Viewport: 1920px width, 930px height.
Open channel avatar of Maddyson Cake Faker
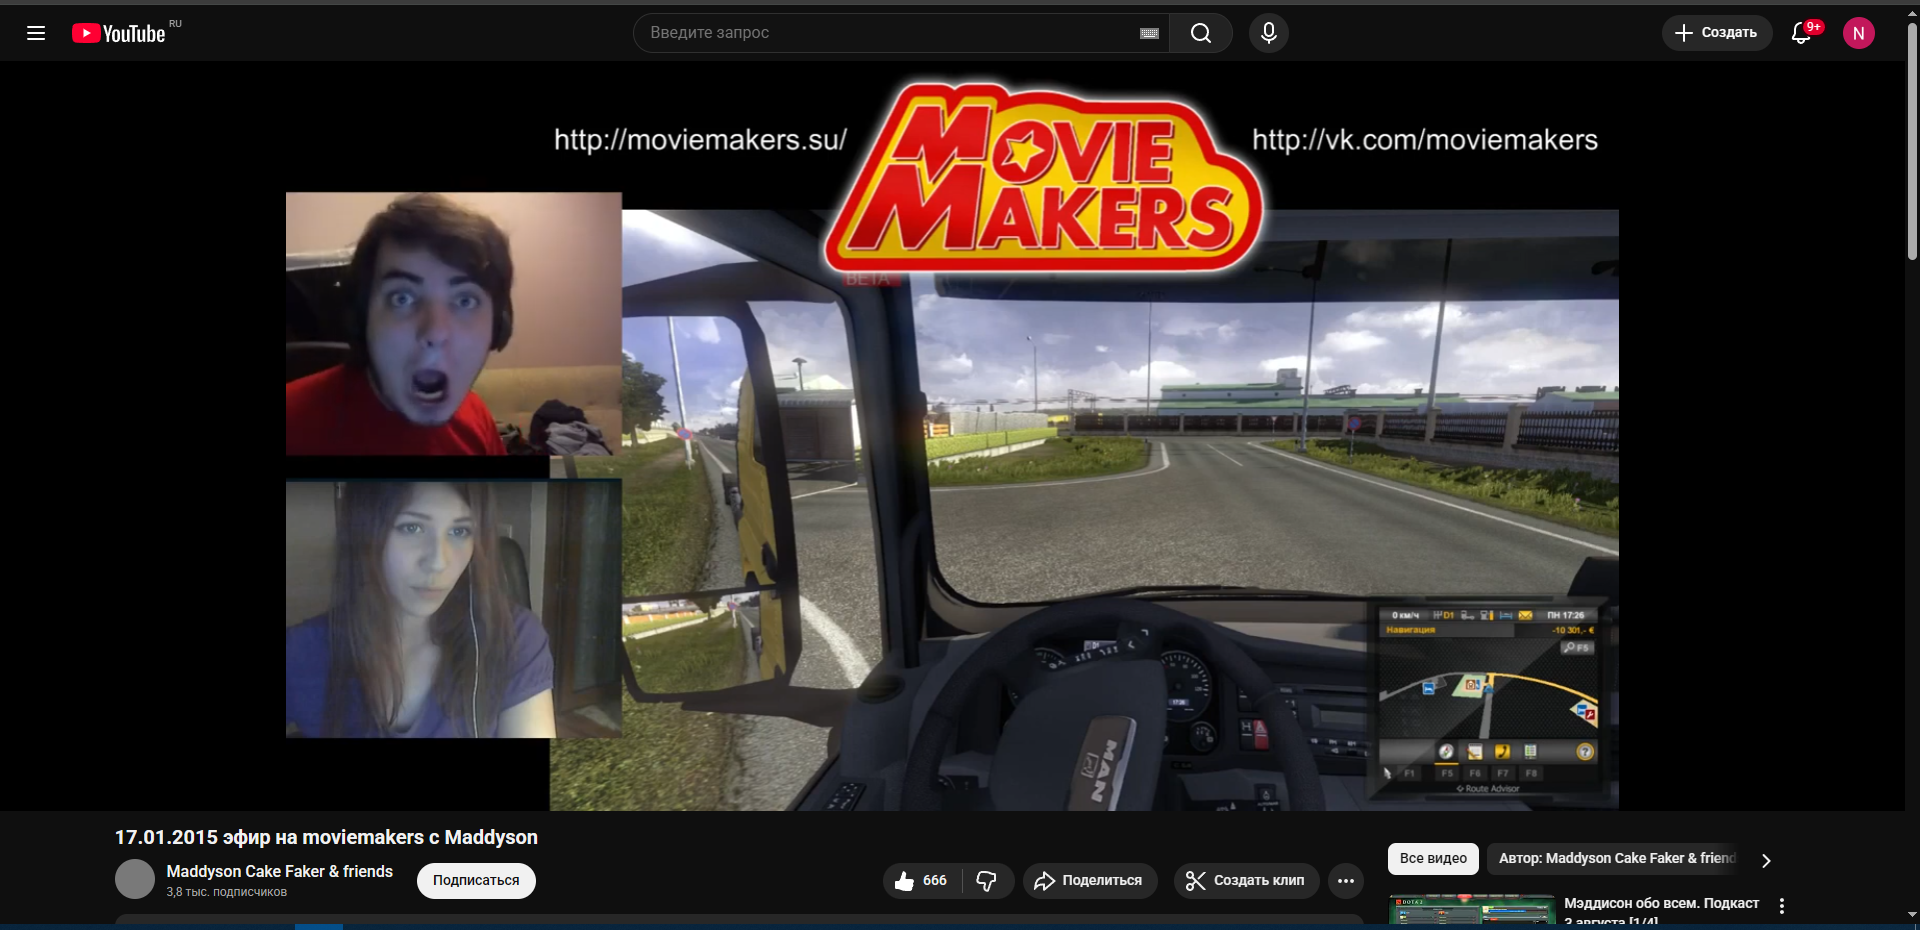[x=135, y=879]
